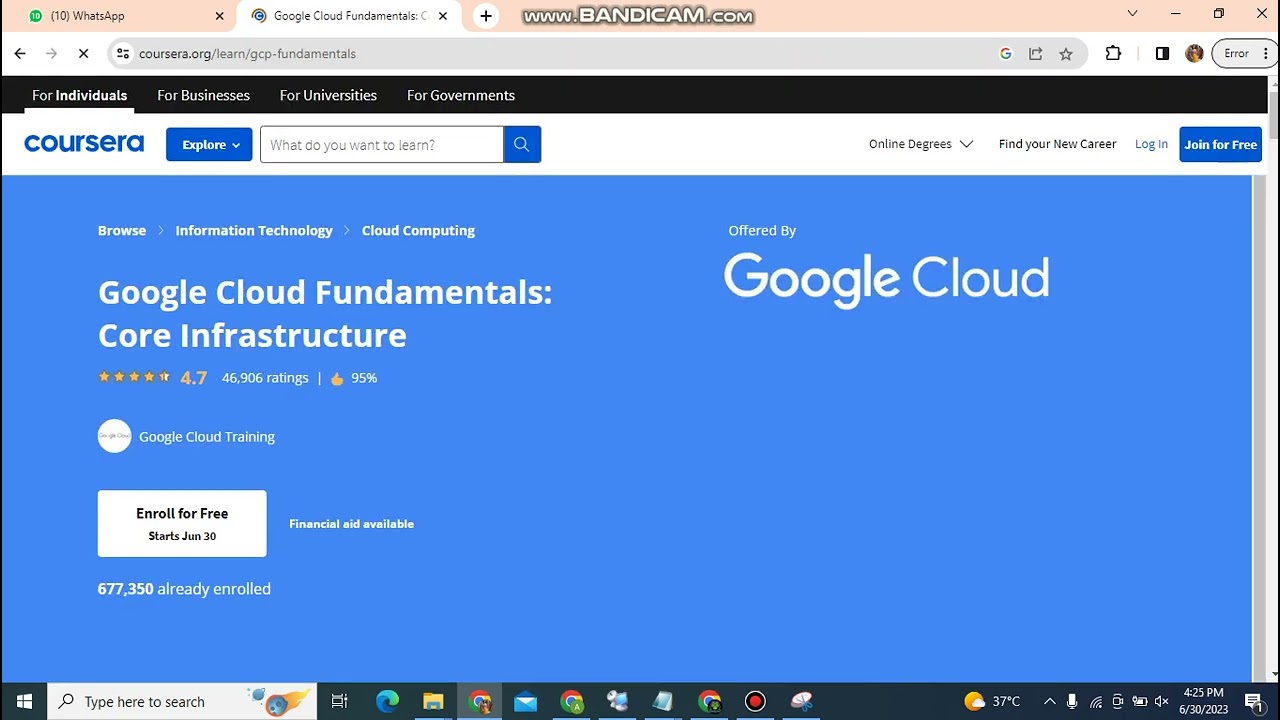Viewport: 1280px width, 720px height.
Task: Click '46,906 ratings' text
Action: click(x=265, y=378)
